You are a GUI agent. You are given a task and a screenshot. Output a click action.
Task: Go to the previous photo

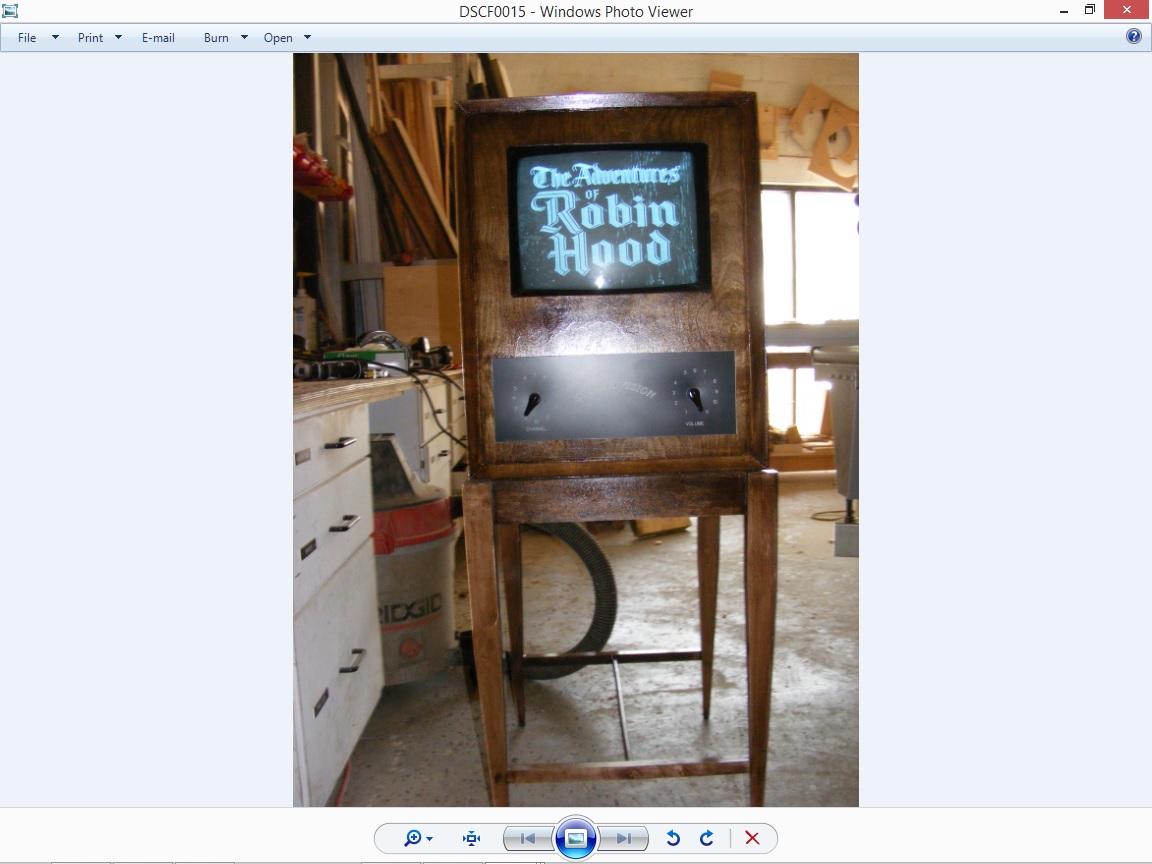click(x=528, y=838)
